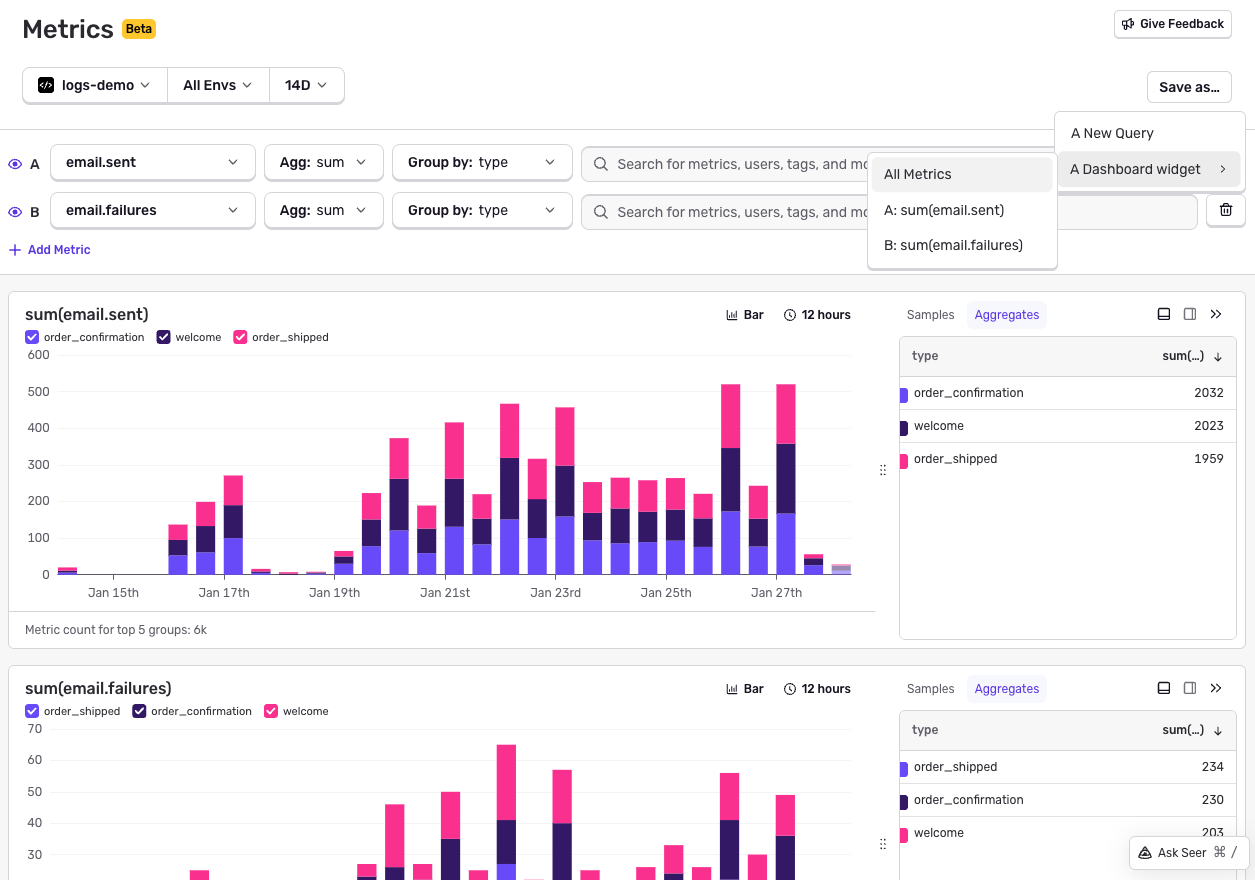
Task: Open the A Dashboard widget submenu
Action: 1148,169
